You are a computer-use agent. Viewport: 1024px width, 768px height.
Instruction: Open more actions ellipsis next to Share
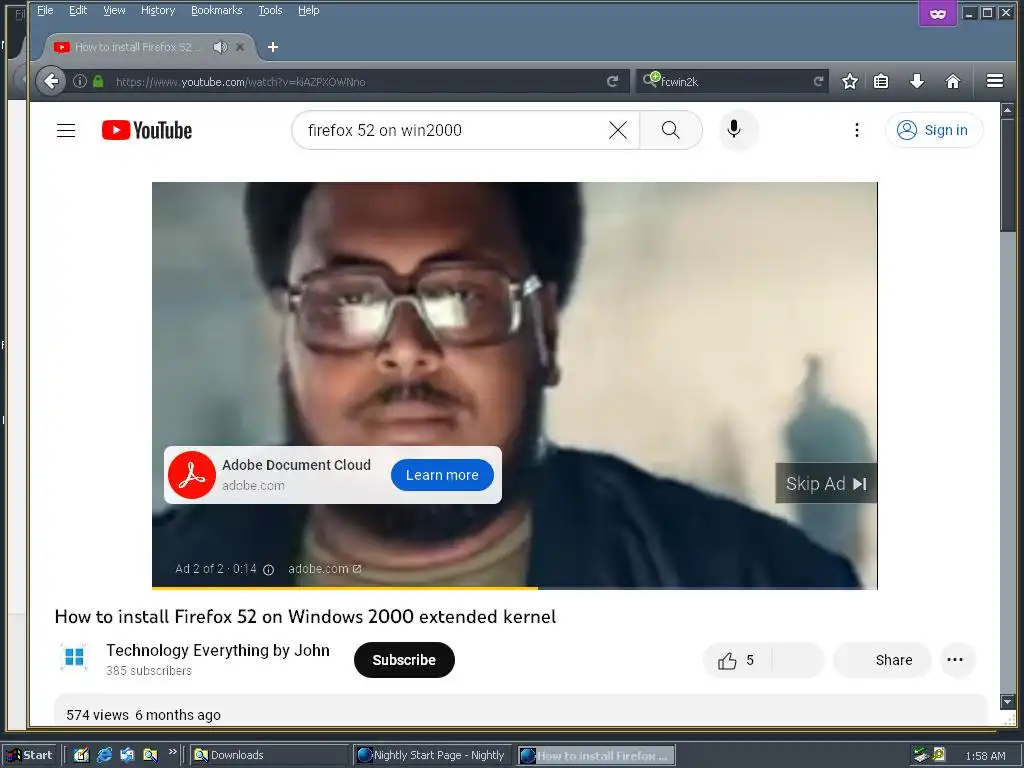tap(955, 660)
